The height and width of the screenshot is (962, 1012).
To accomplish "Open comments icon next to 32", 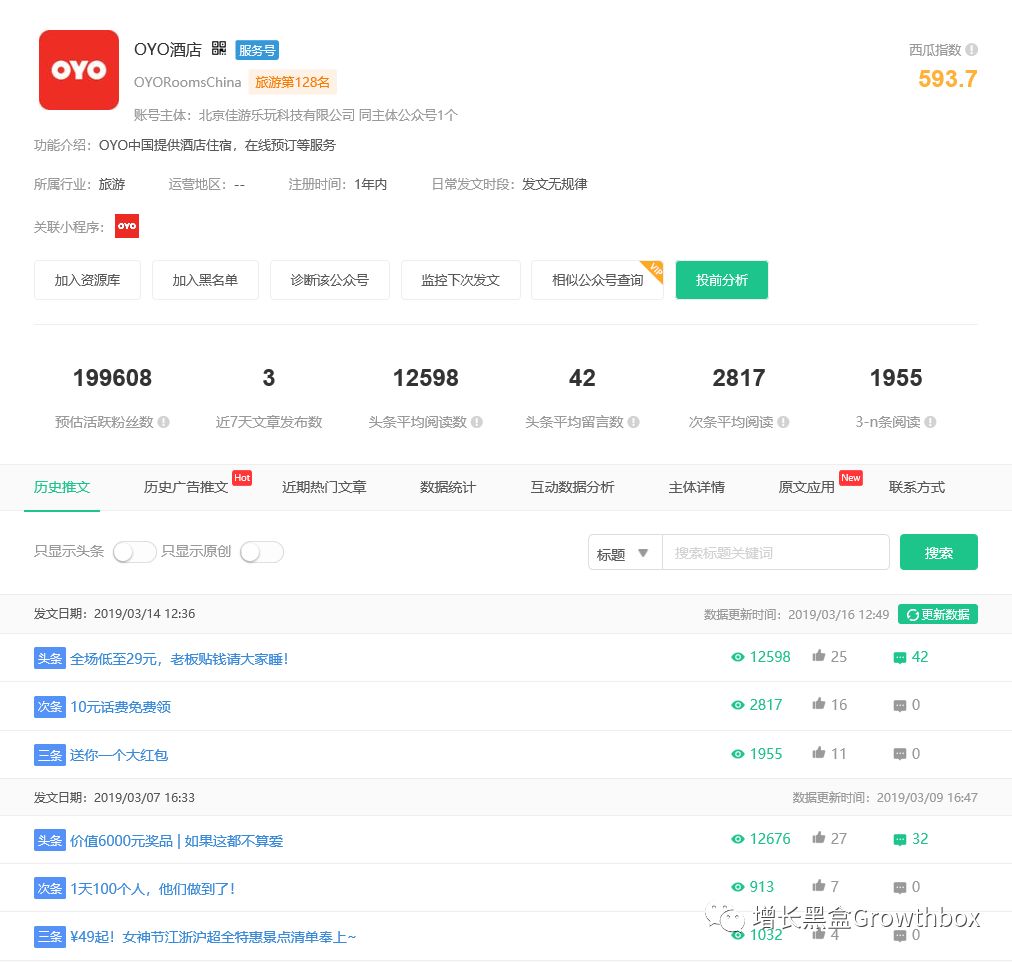I will coord(899,839).
